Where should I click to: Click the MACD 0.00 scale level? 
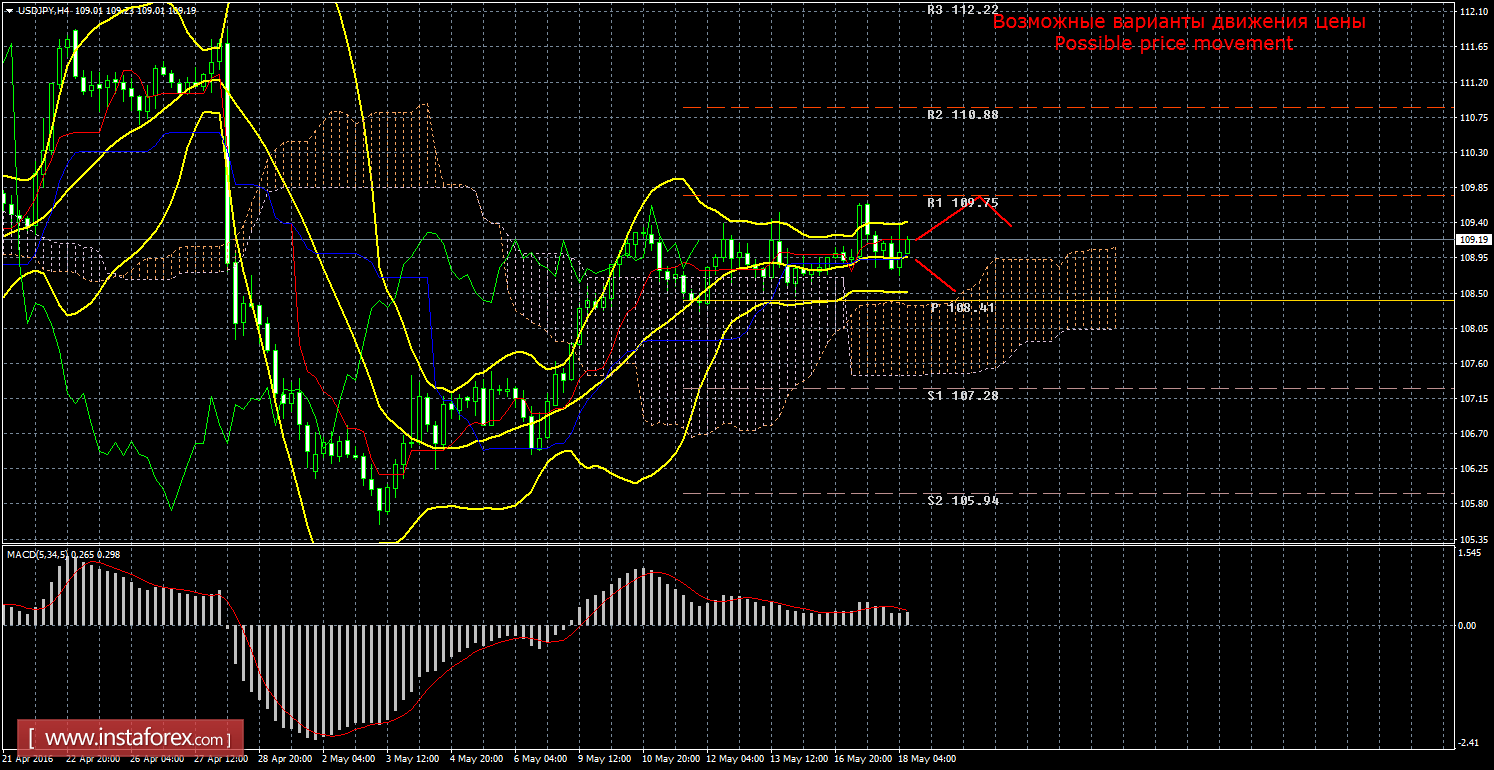pos(1466,626)
